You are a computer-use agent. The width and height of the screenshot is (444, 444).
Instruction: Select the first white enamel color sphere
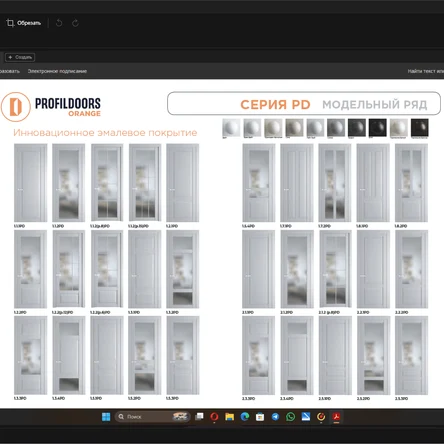pyautogui.click(x=231, y=128)
